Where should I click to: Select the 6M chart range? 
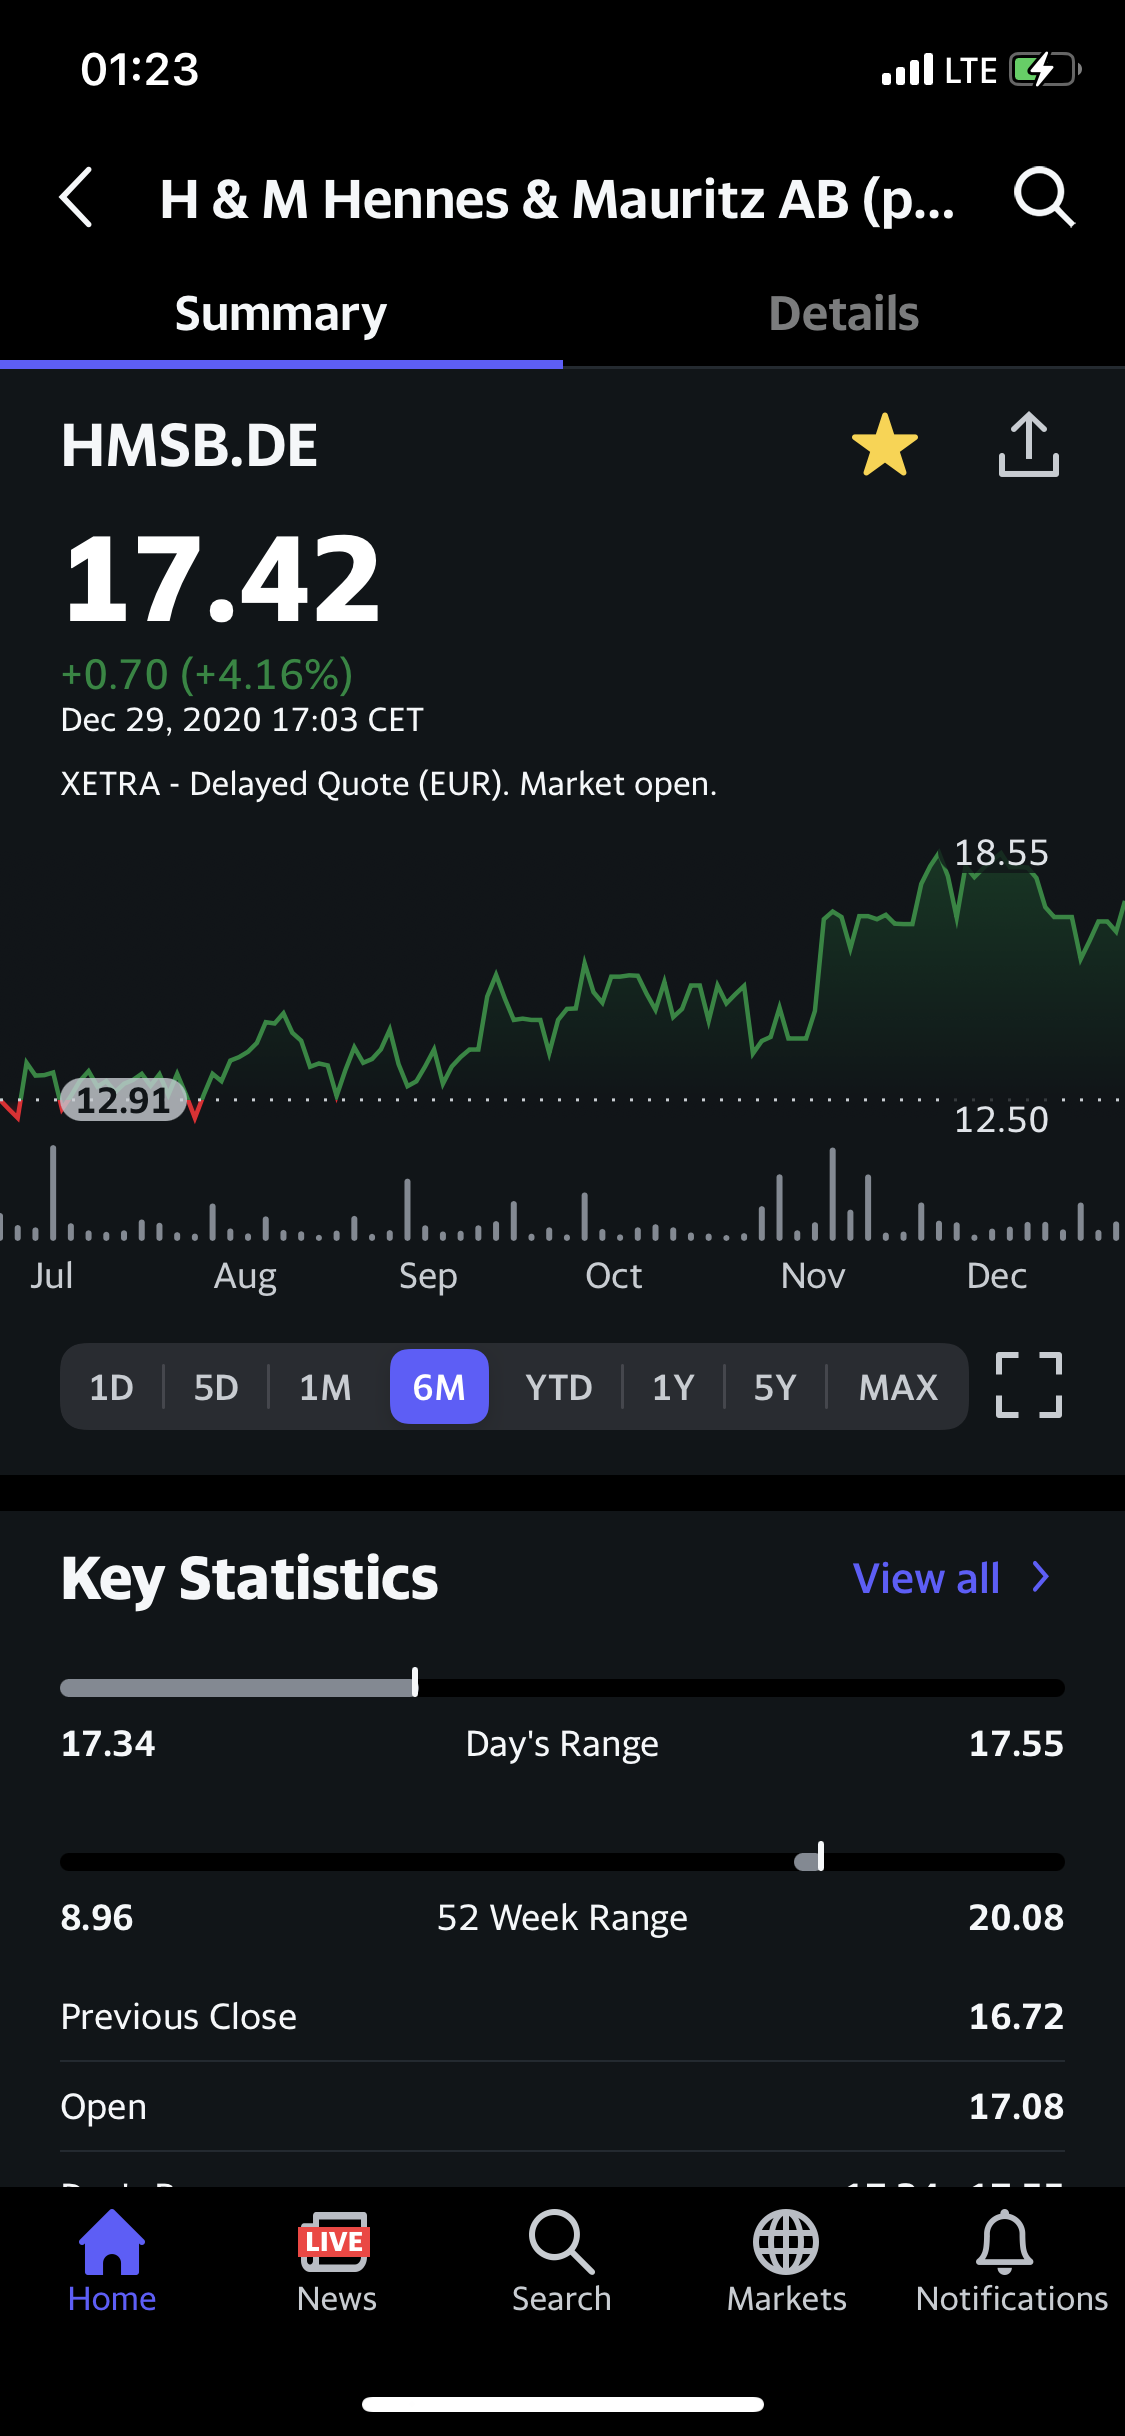point(439,1387)
